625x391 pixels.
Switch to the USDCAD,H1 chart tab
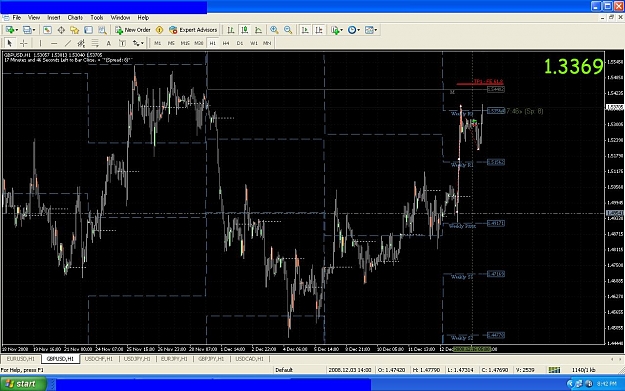250,359
